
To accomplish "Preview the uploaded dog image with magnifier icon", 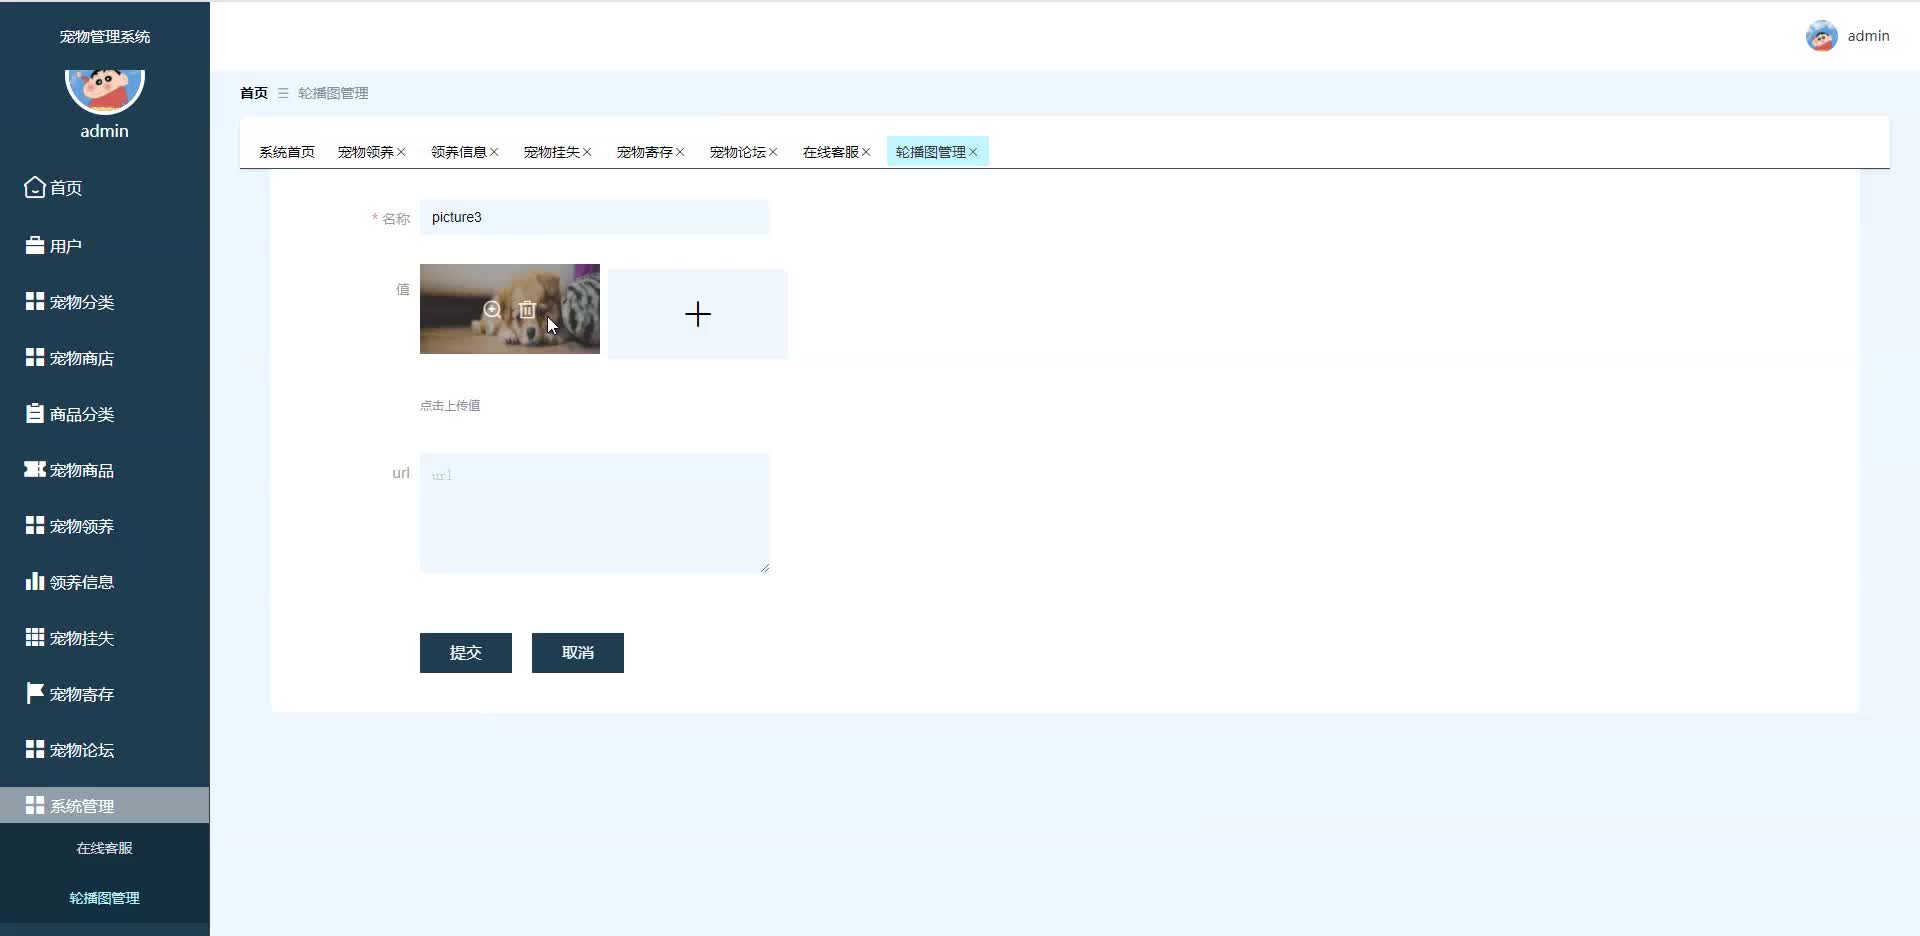I will [x=492, y=310].
